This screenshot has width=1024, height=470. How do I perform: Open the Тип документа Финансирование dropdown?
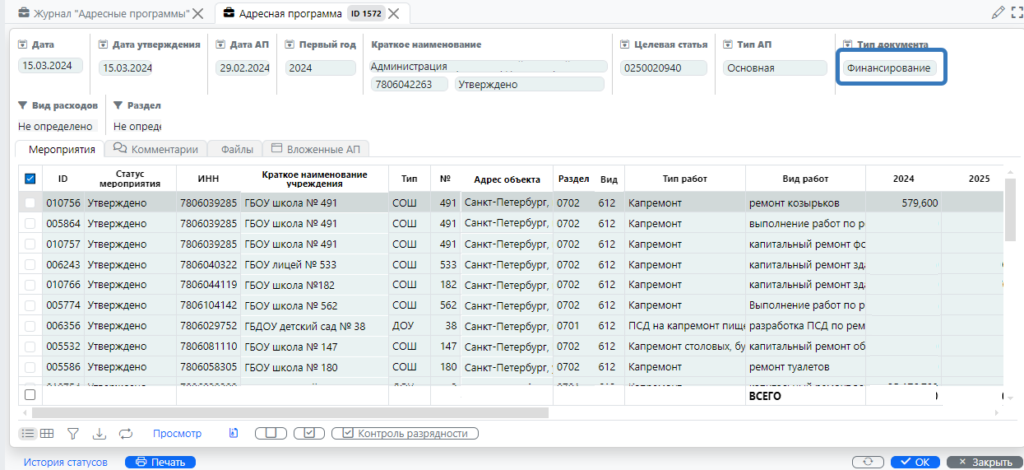[890, 68]
